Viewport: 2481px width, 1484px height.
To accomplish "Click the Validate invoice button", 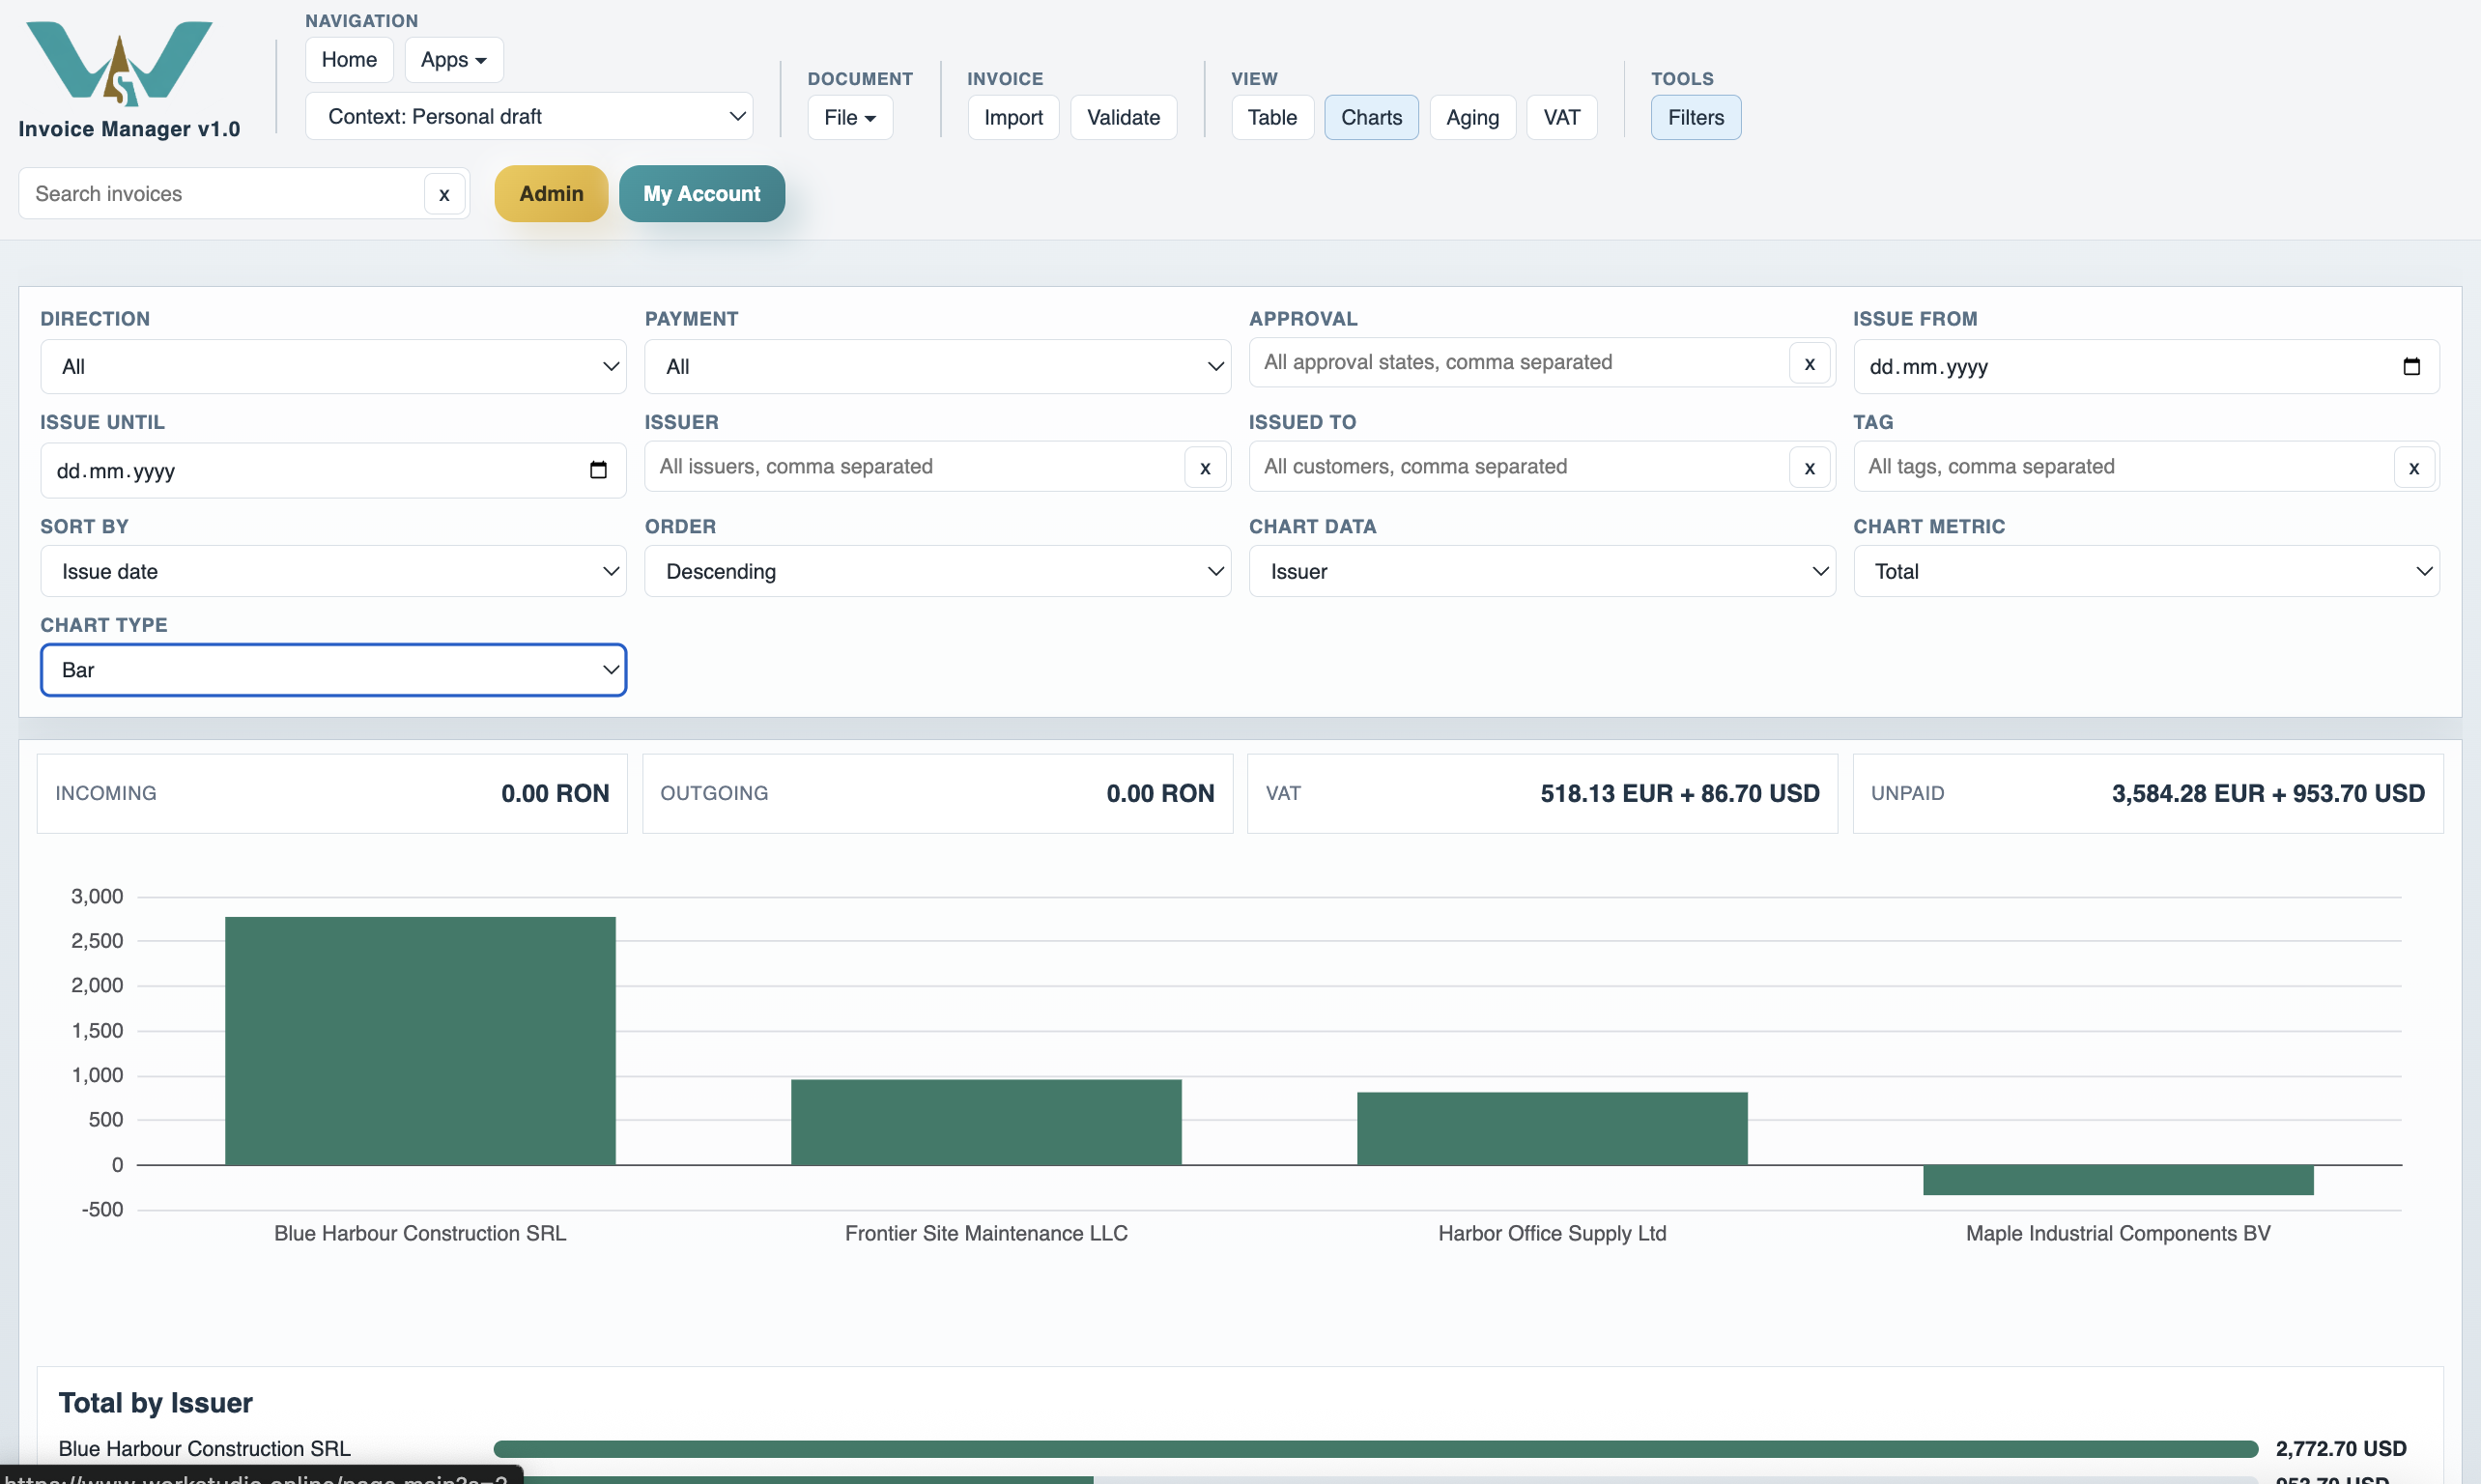I will 1123,117.
